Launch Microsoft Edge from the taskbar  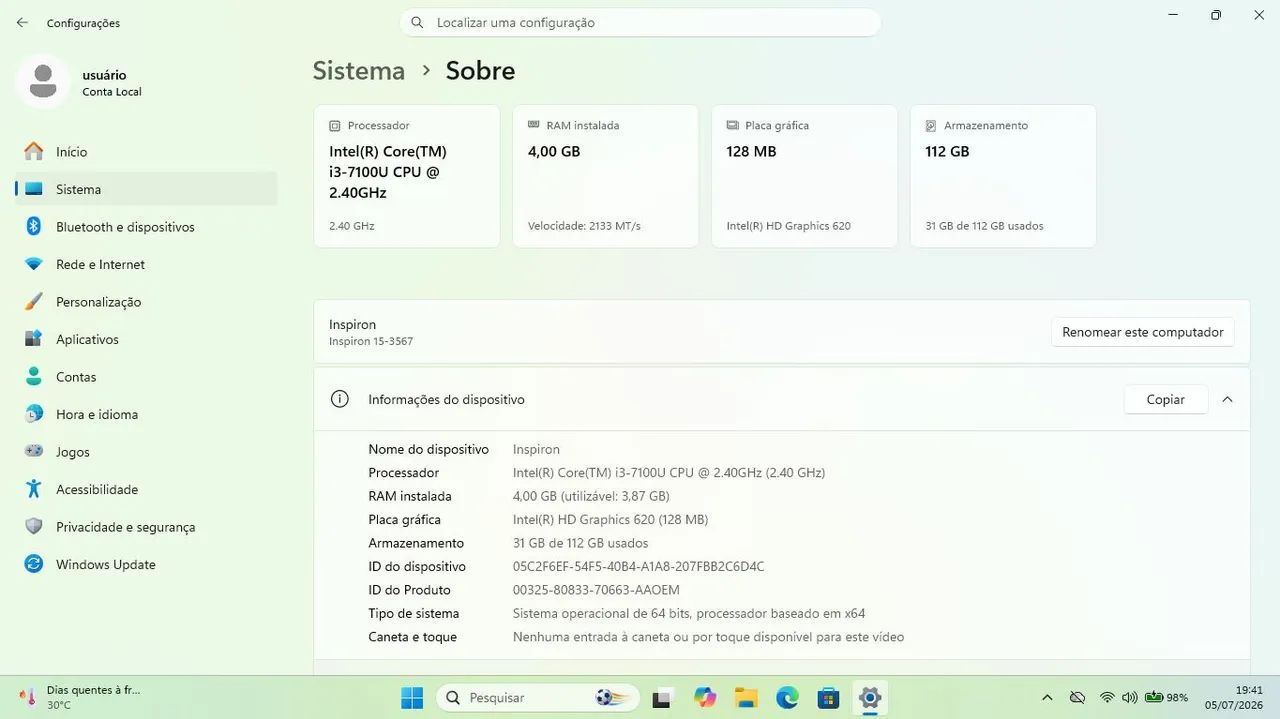[x=787, y=697]
